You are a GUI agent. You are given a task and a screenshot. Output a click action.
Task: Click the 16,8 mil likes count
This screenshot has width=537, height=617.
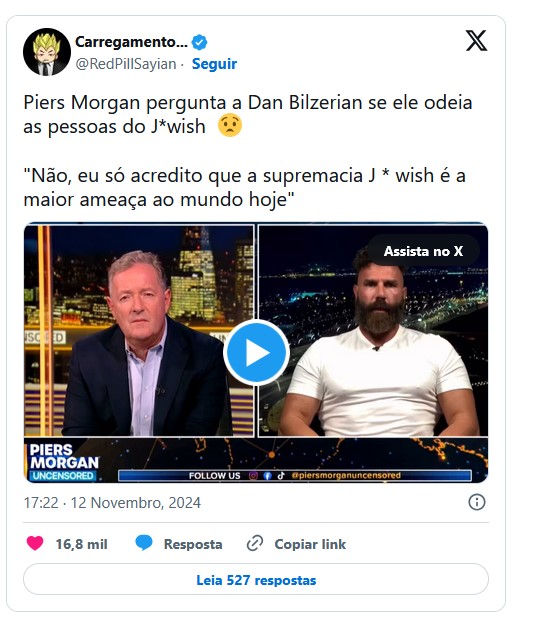[x=81, y=544]
